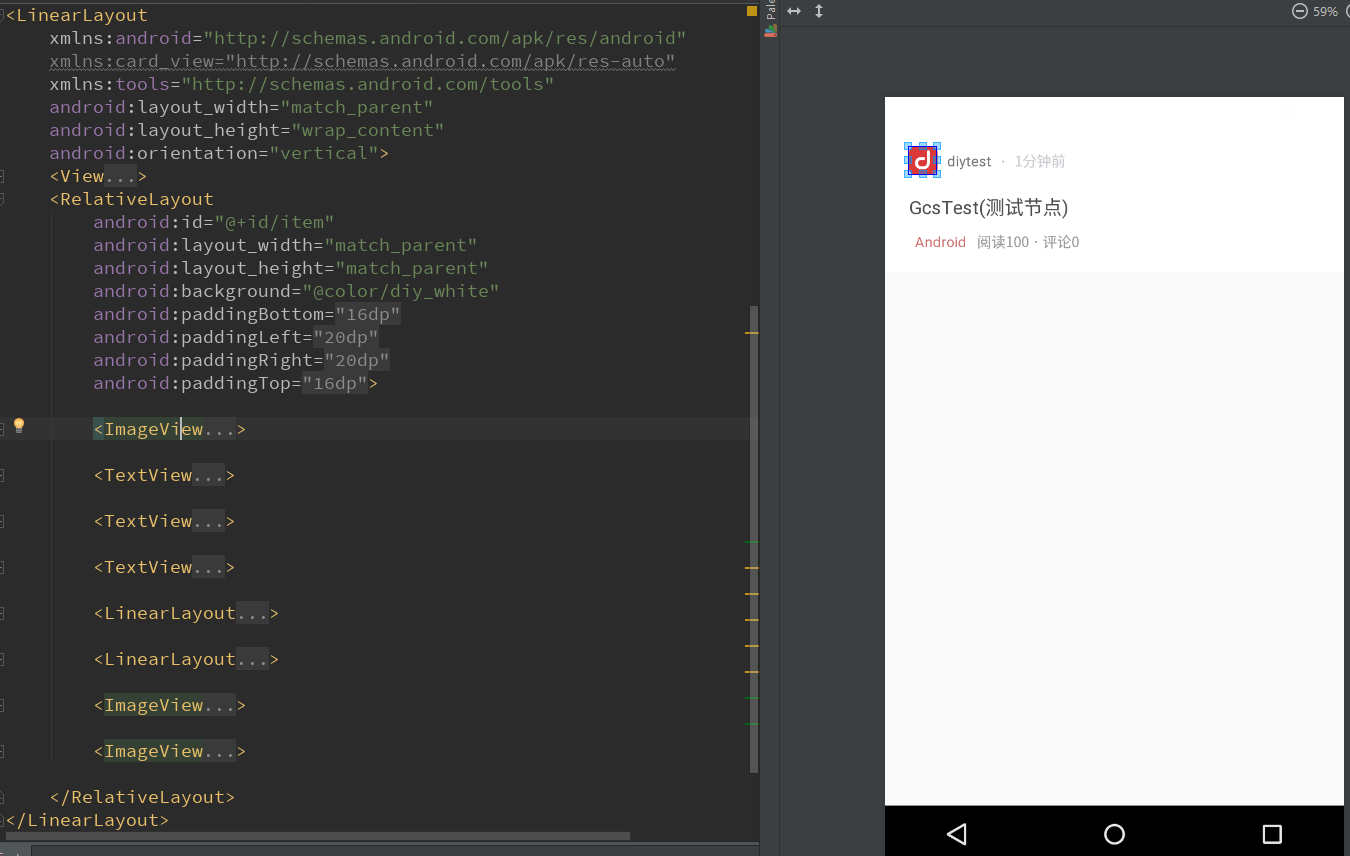Viewport: 1350px width, 856px height.
Task: Click the diytest avatar icon in the preview
Action: [921, 159]
